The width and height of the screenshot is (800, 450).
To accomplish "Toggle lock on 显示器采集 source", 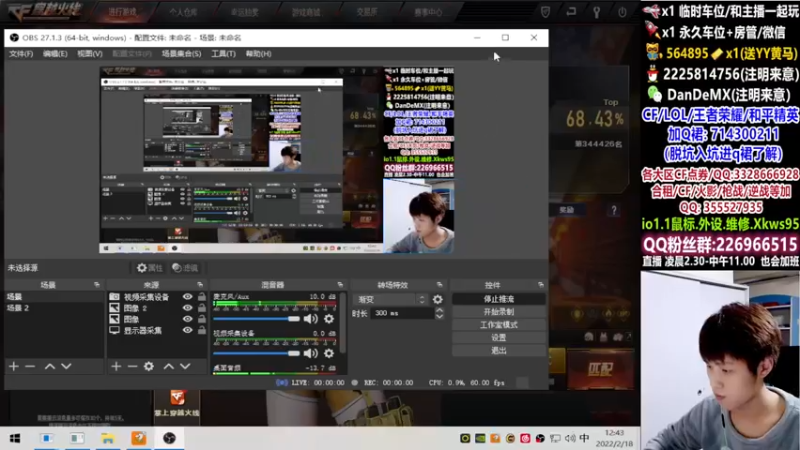I will point(202,330).
